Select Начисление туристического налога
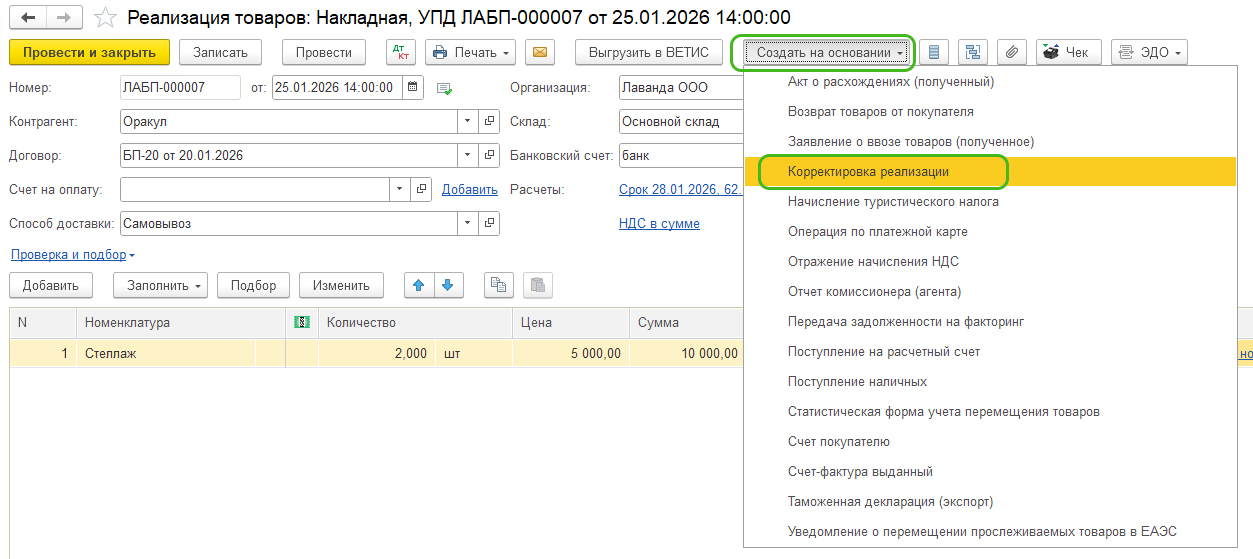 [990, 202]
